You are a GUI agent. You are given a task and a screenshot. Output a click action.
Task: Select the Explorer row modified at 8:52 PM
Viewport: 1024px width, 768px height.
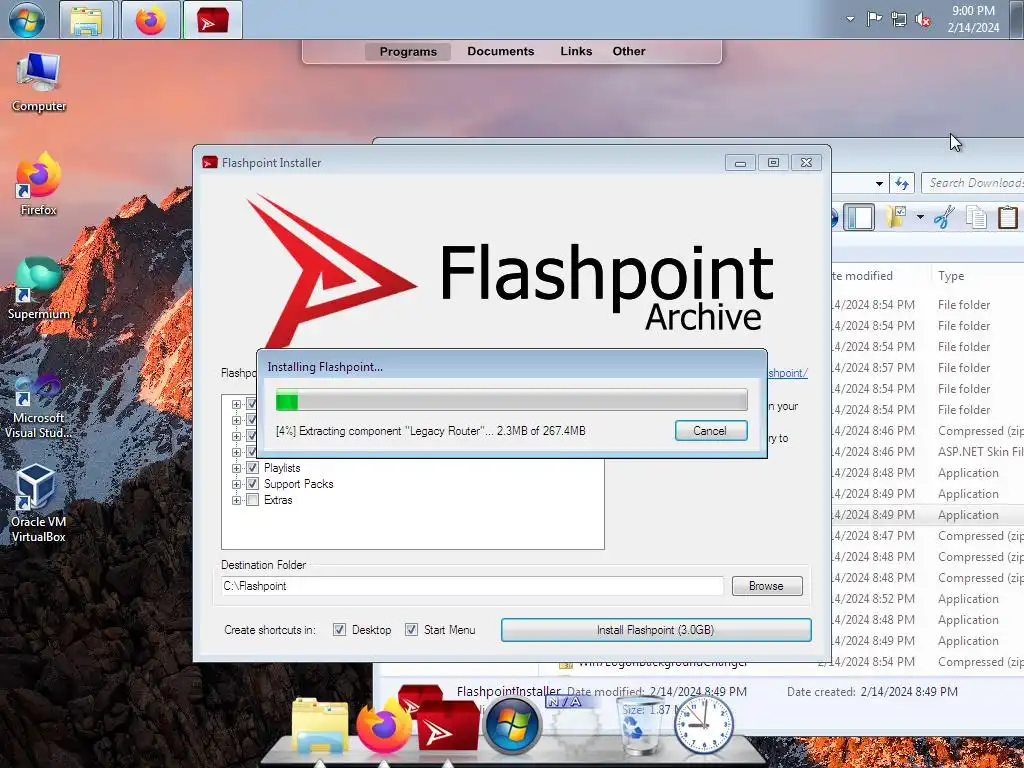point(927,599)
